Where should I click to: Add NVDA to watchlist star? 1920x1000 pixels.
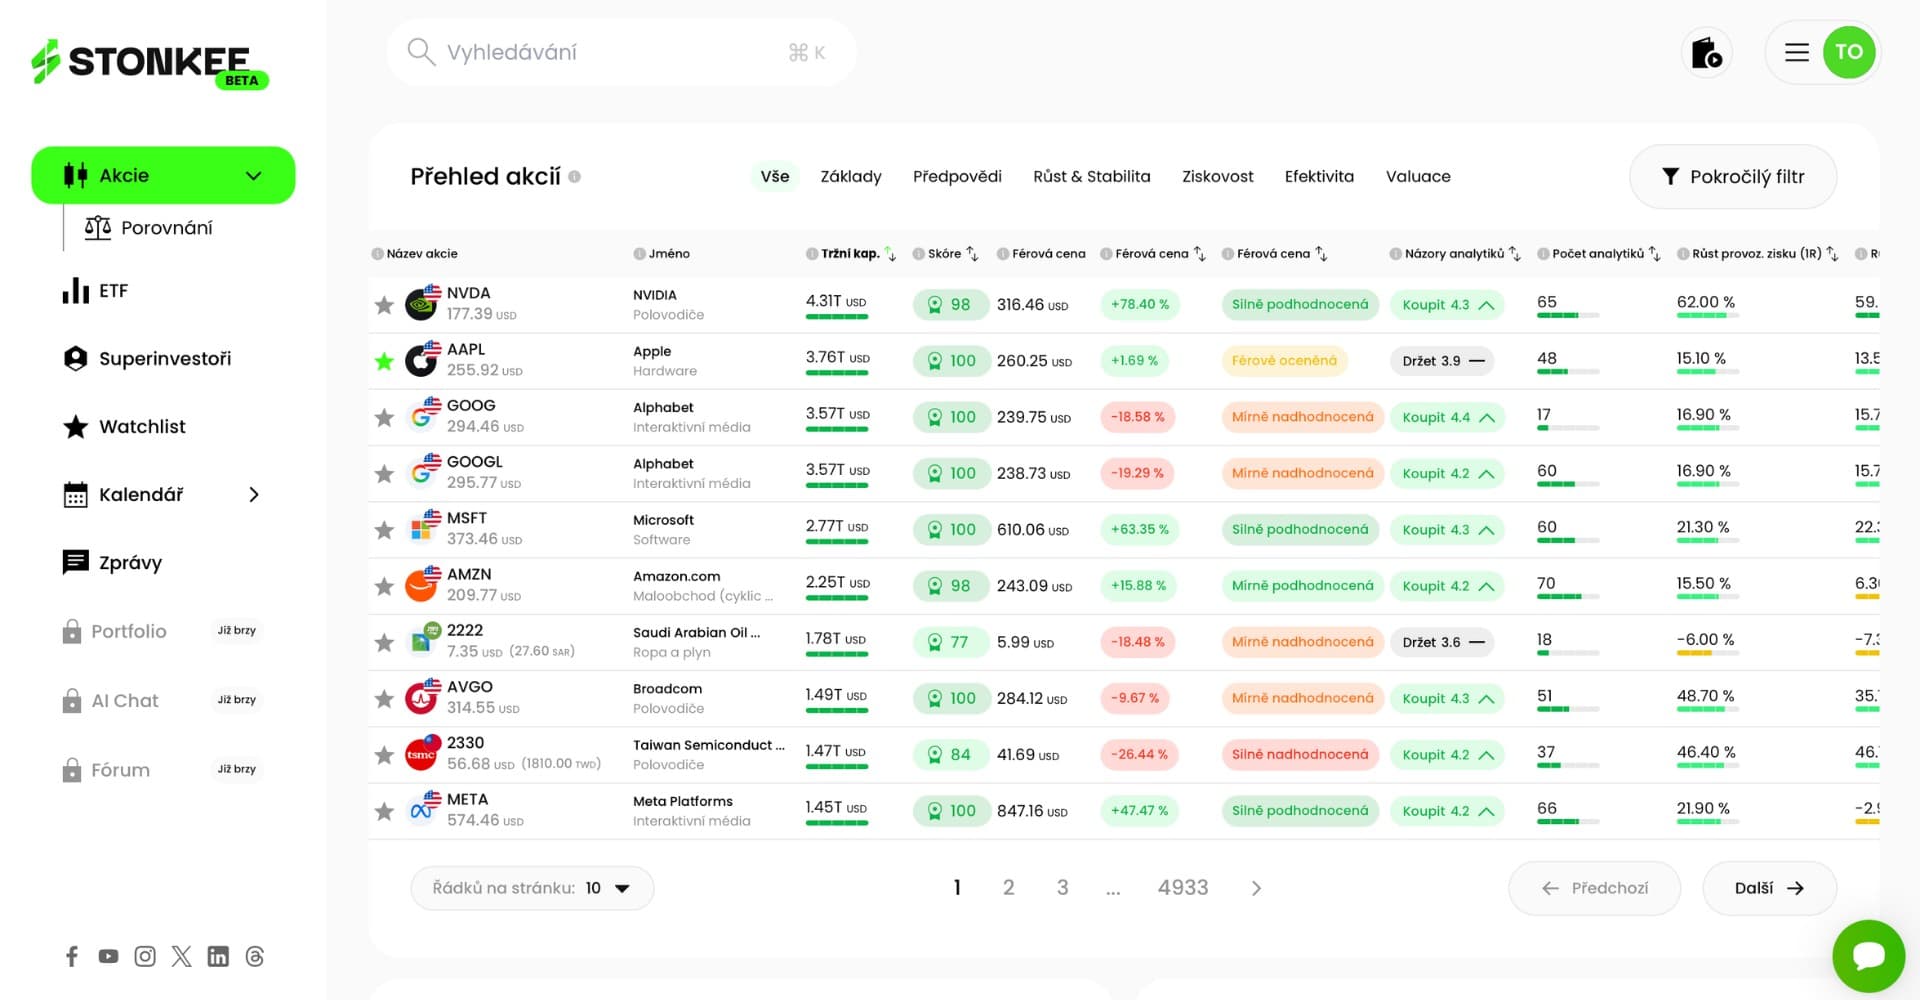384,305
